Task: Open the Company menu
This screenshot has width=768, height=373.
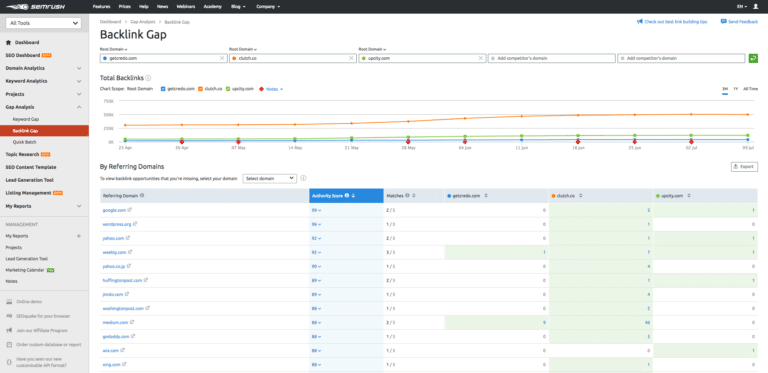Action: tap(268, 7)
